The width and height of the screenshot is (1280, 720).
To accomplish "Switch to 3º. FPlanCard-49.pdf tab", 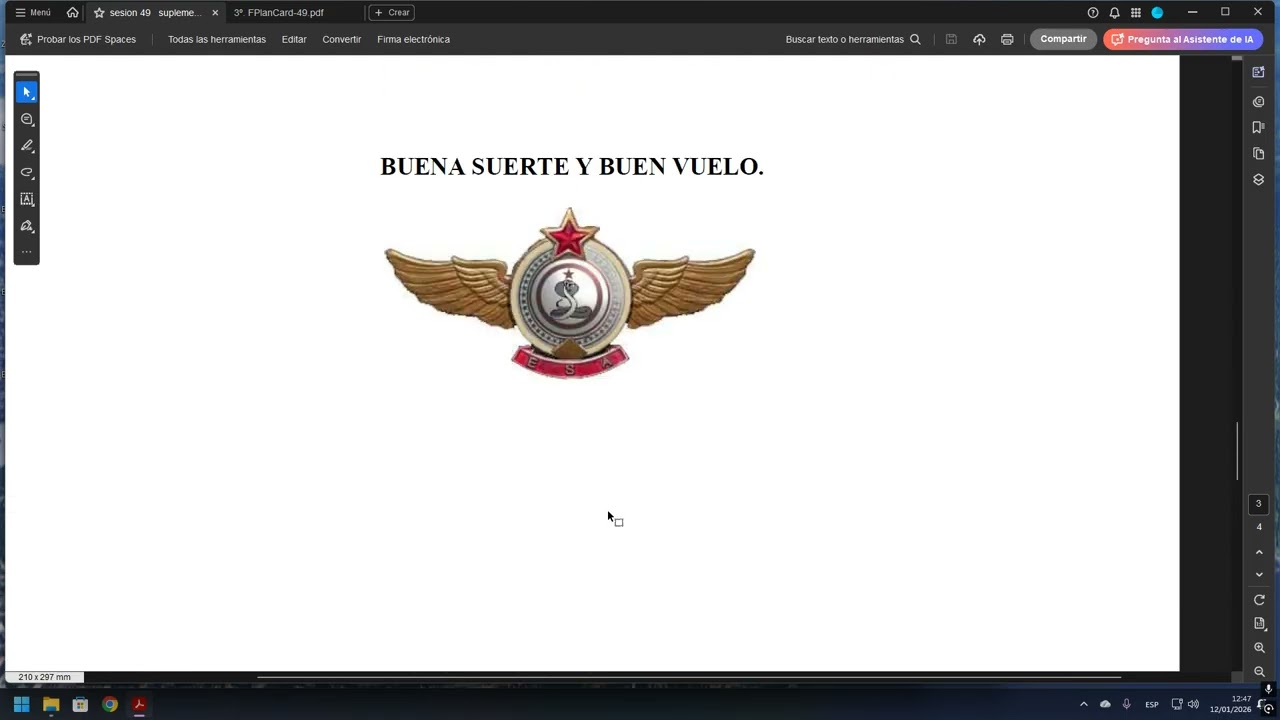I will [279, 12].
